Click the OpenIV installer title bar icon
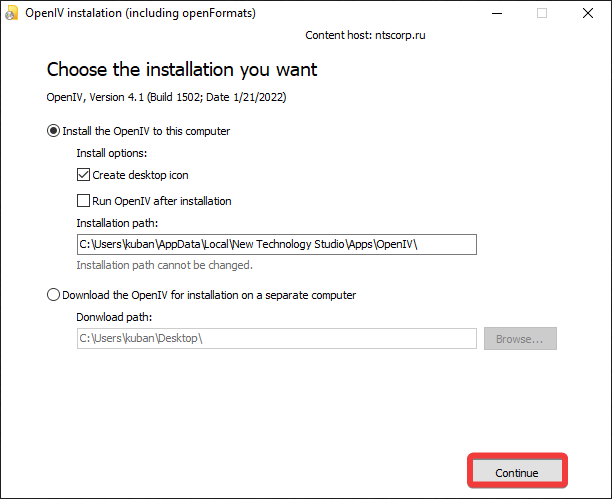 click(12, 13)
